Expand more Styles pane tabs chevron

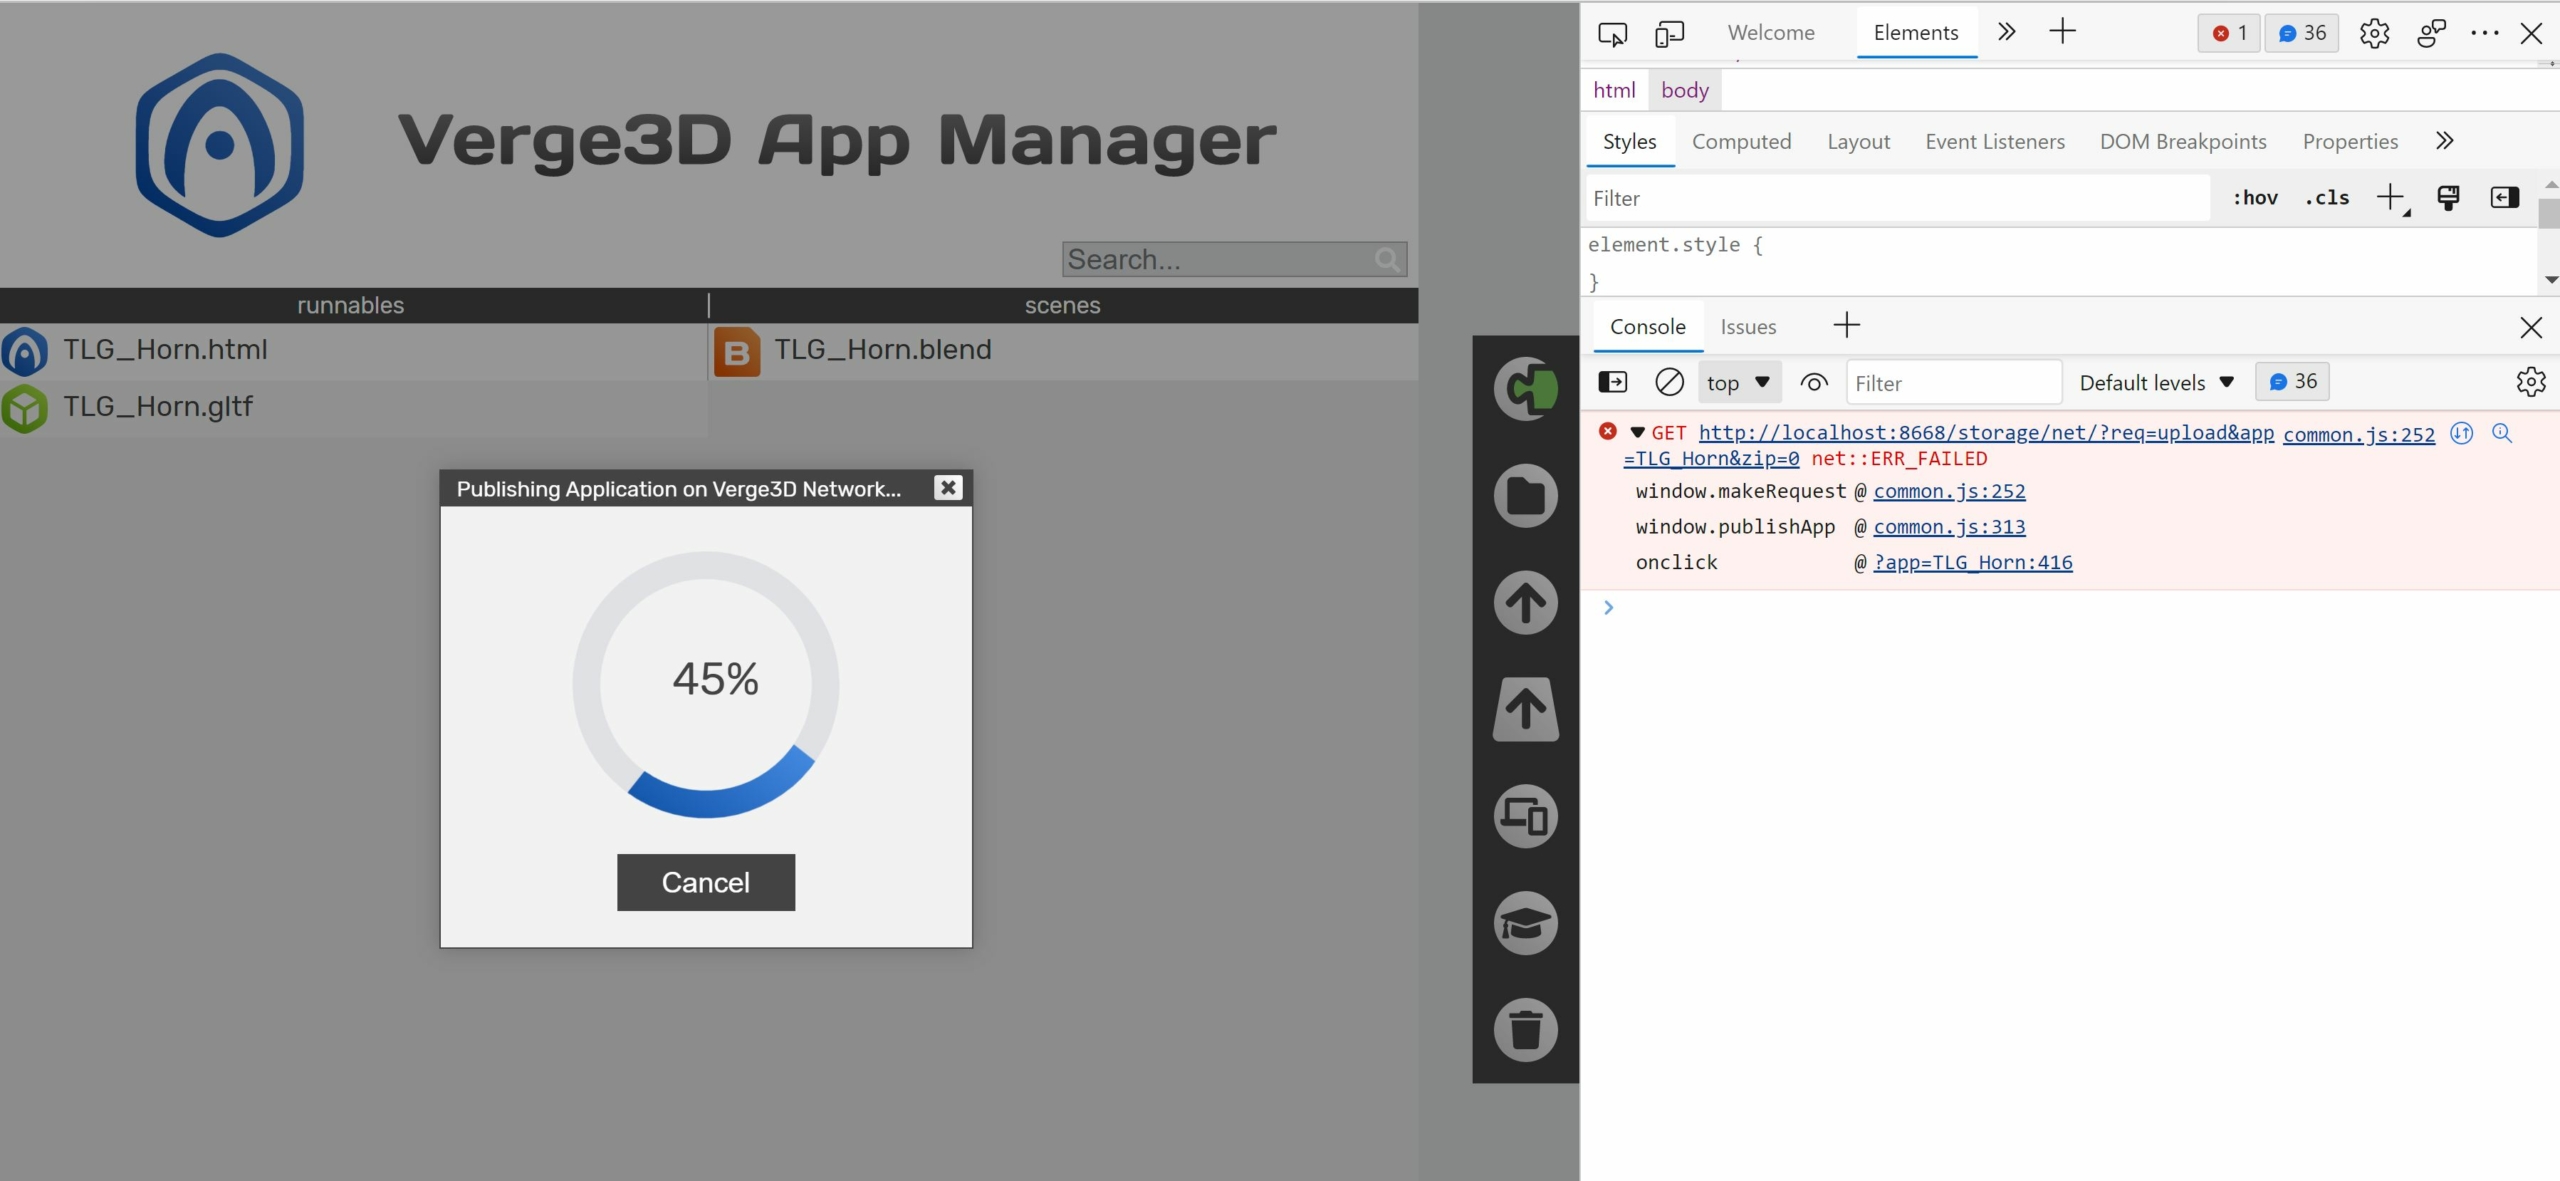[x=2444, y=141]
